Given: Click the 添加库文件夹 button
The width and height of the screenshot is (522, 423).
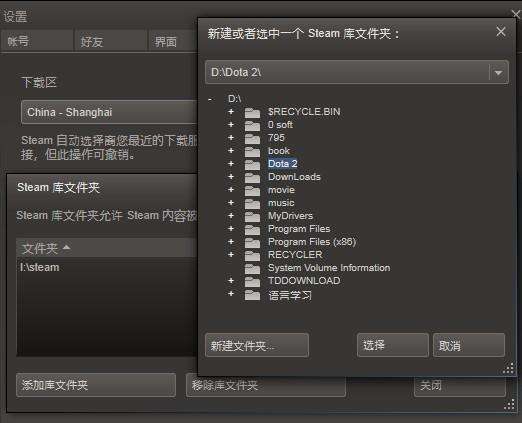Looking at the screenshot, I should [96, 385].
